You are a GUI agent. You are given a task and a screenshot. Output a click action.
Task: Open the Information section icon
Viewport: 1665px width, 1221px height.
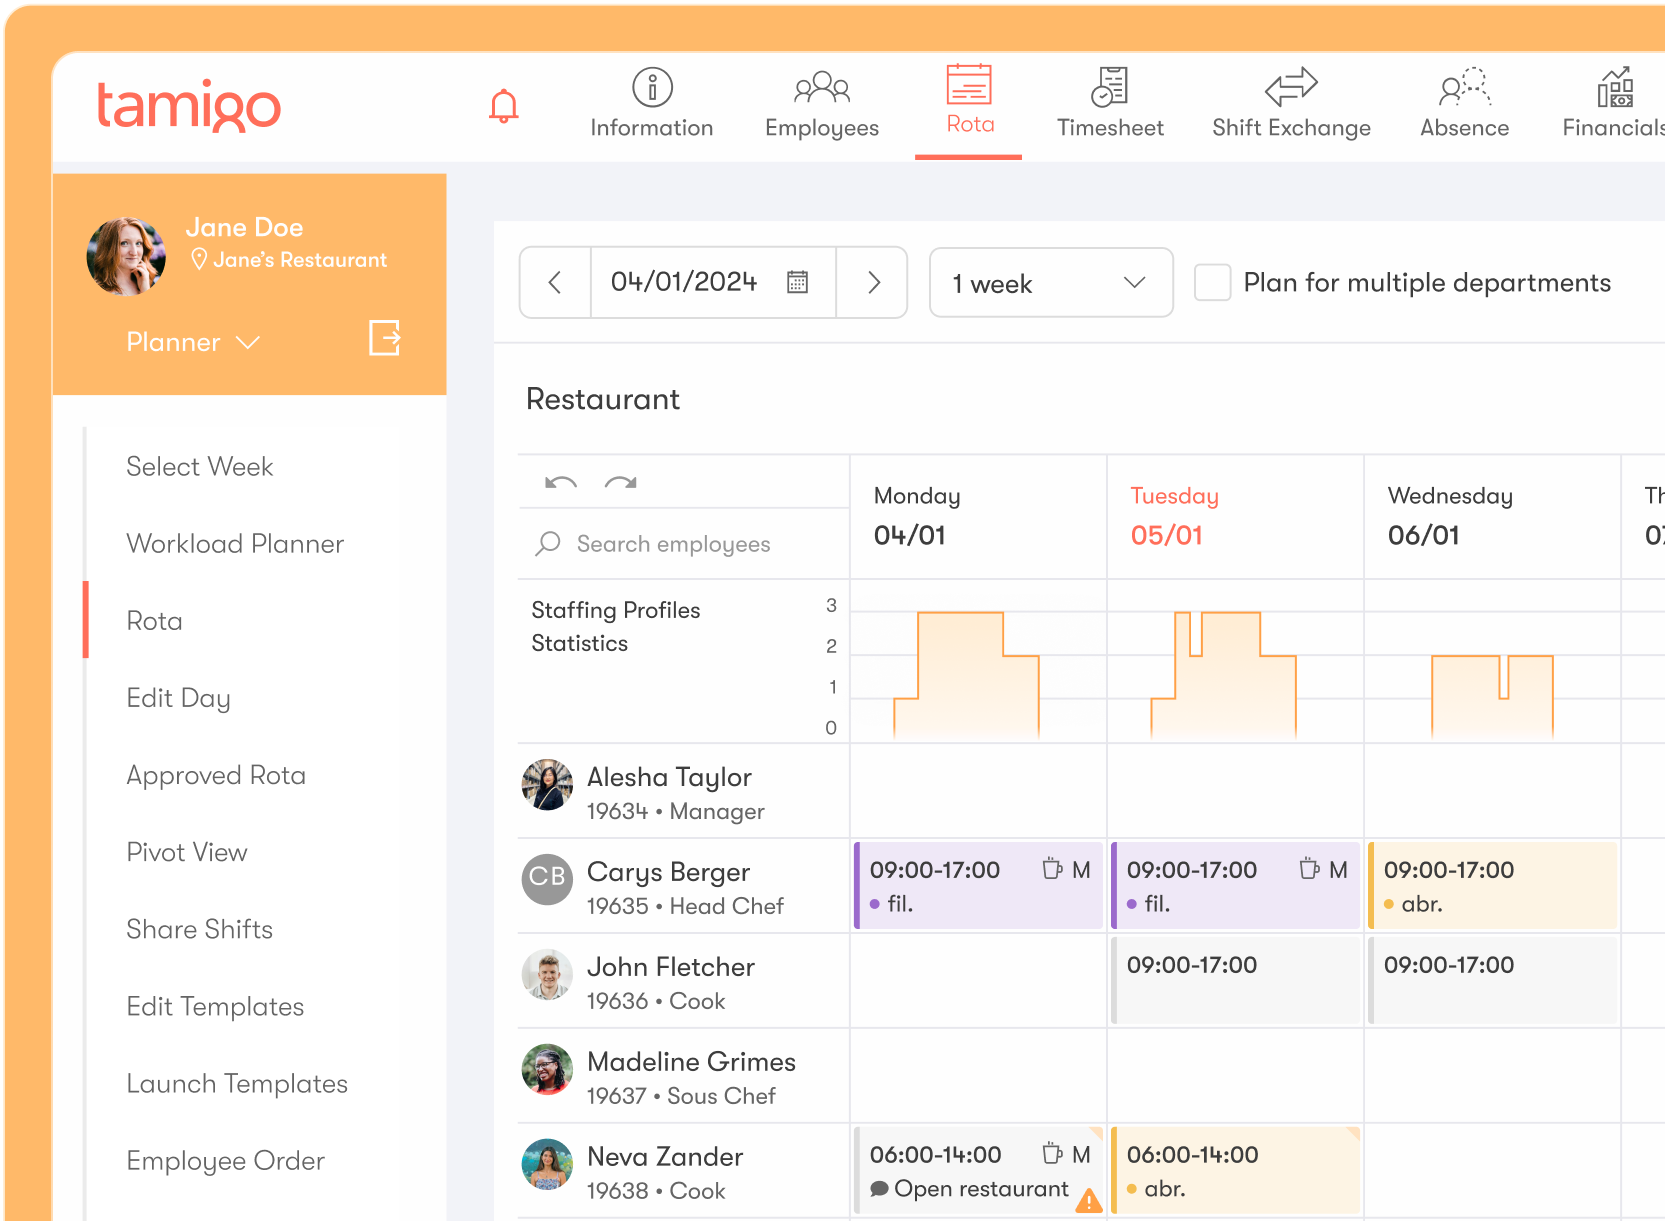(x=652, y=88)
